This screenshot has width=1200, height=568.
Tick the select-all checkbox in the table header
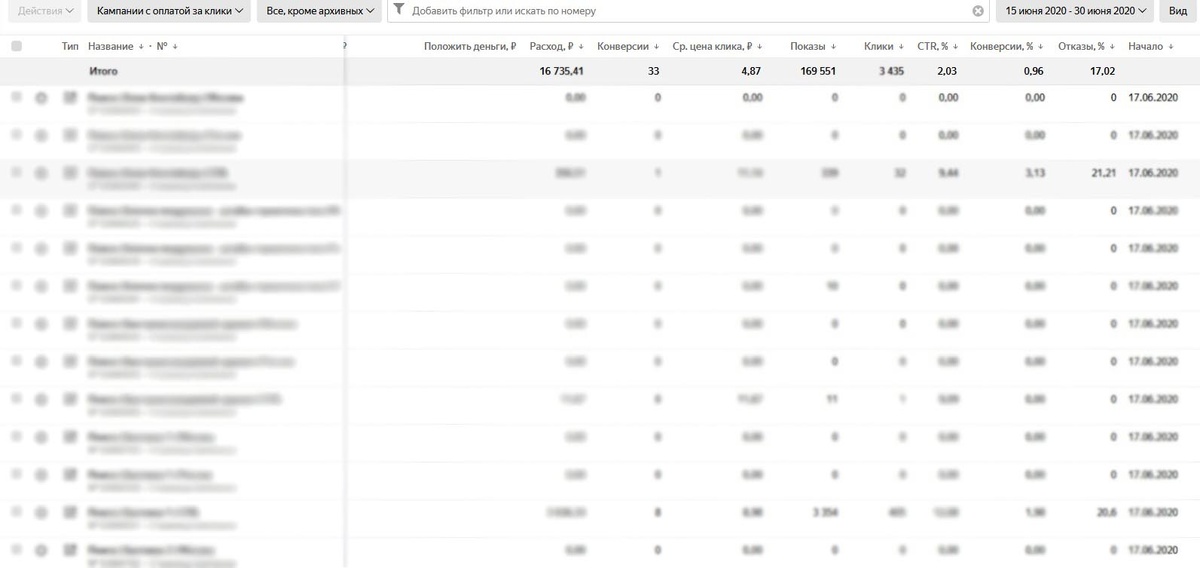(16, 46)
